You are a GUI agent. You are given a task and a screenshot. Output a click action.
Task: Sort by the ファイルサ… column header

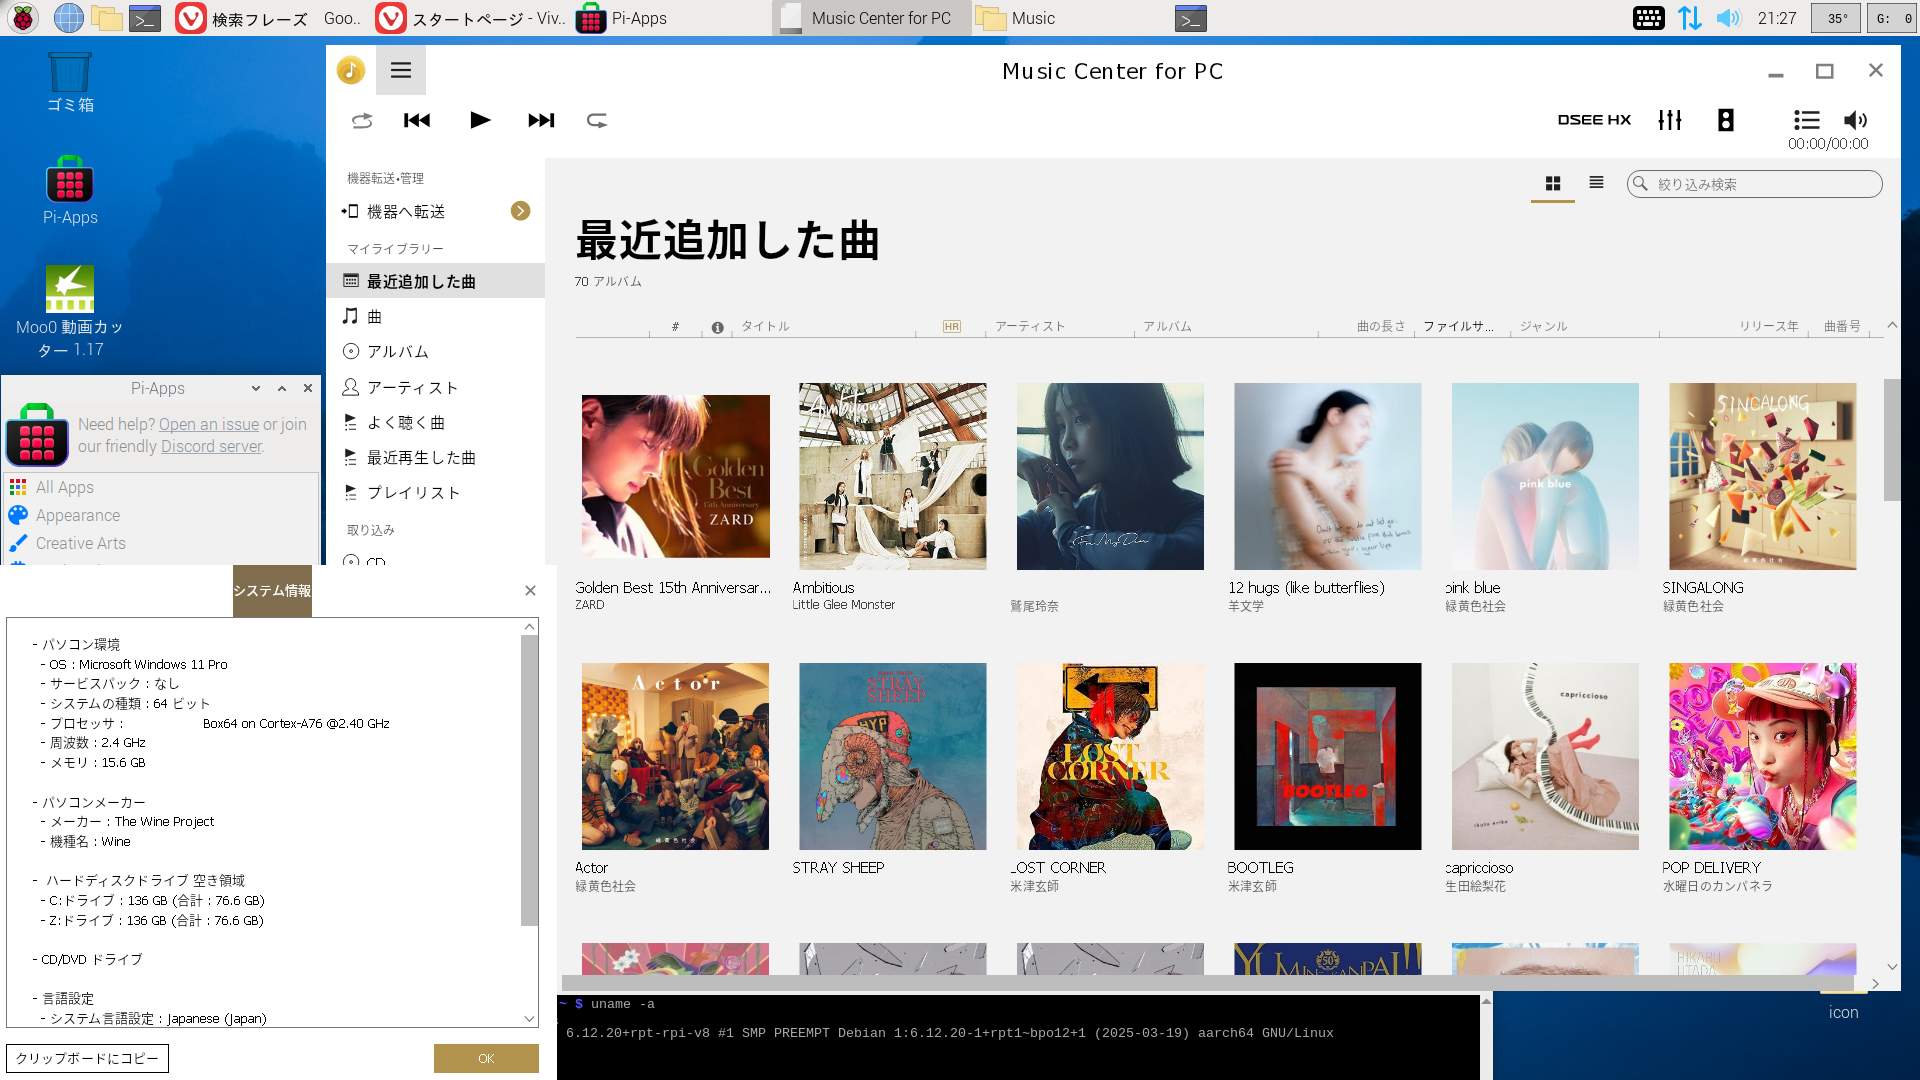[1458, 326]
